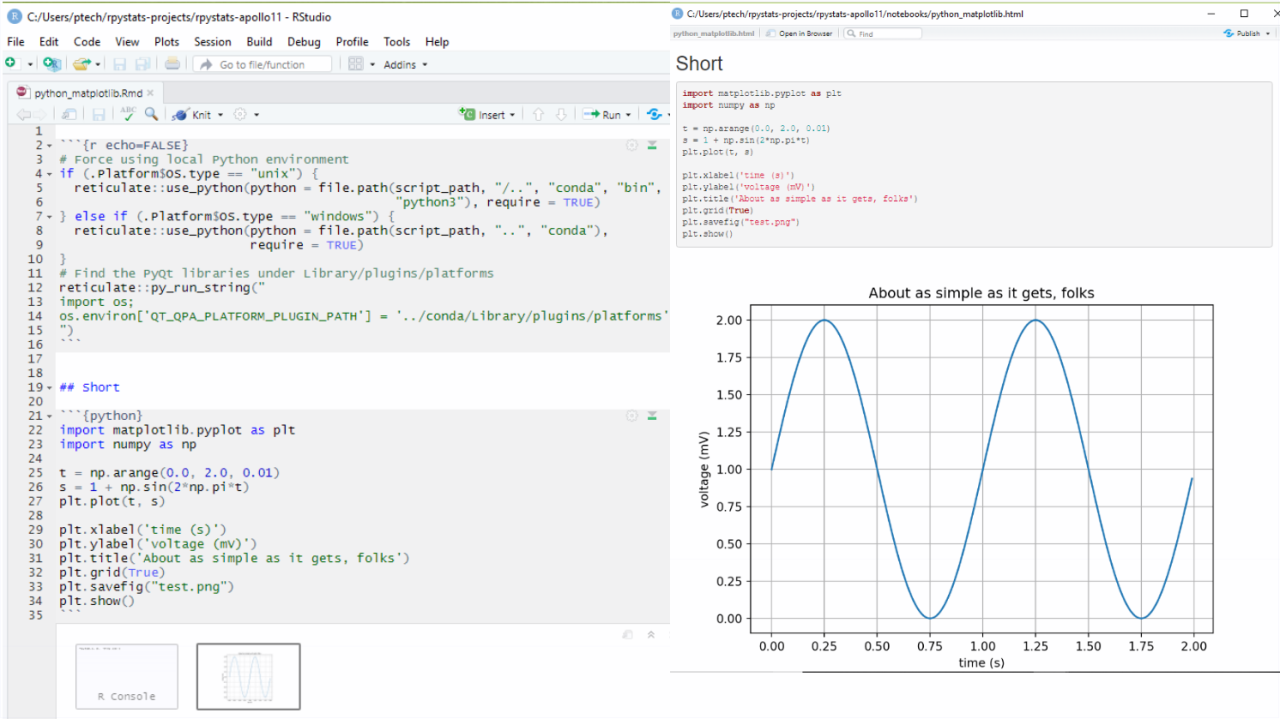This screenshot has width=1280, height=719.
Task: Click Open in Browser in viewer window
Action: point(799,33)
